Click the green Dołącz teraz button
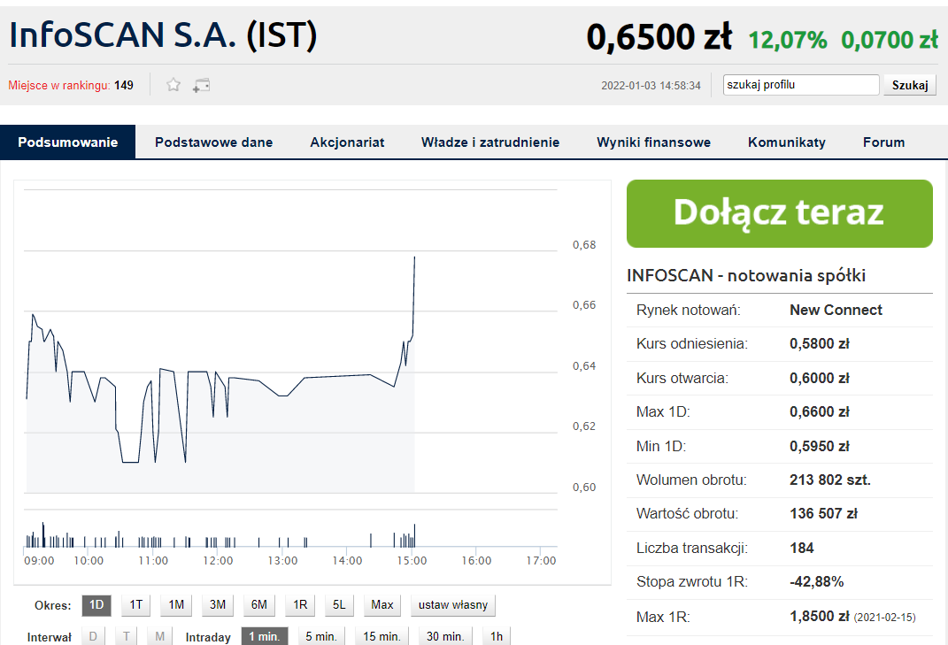 [779, 213]
